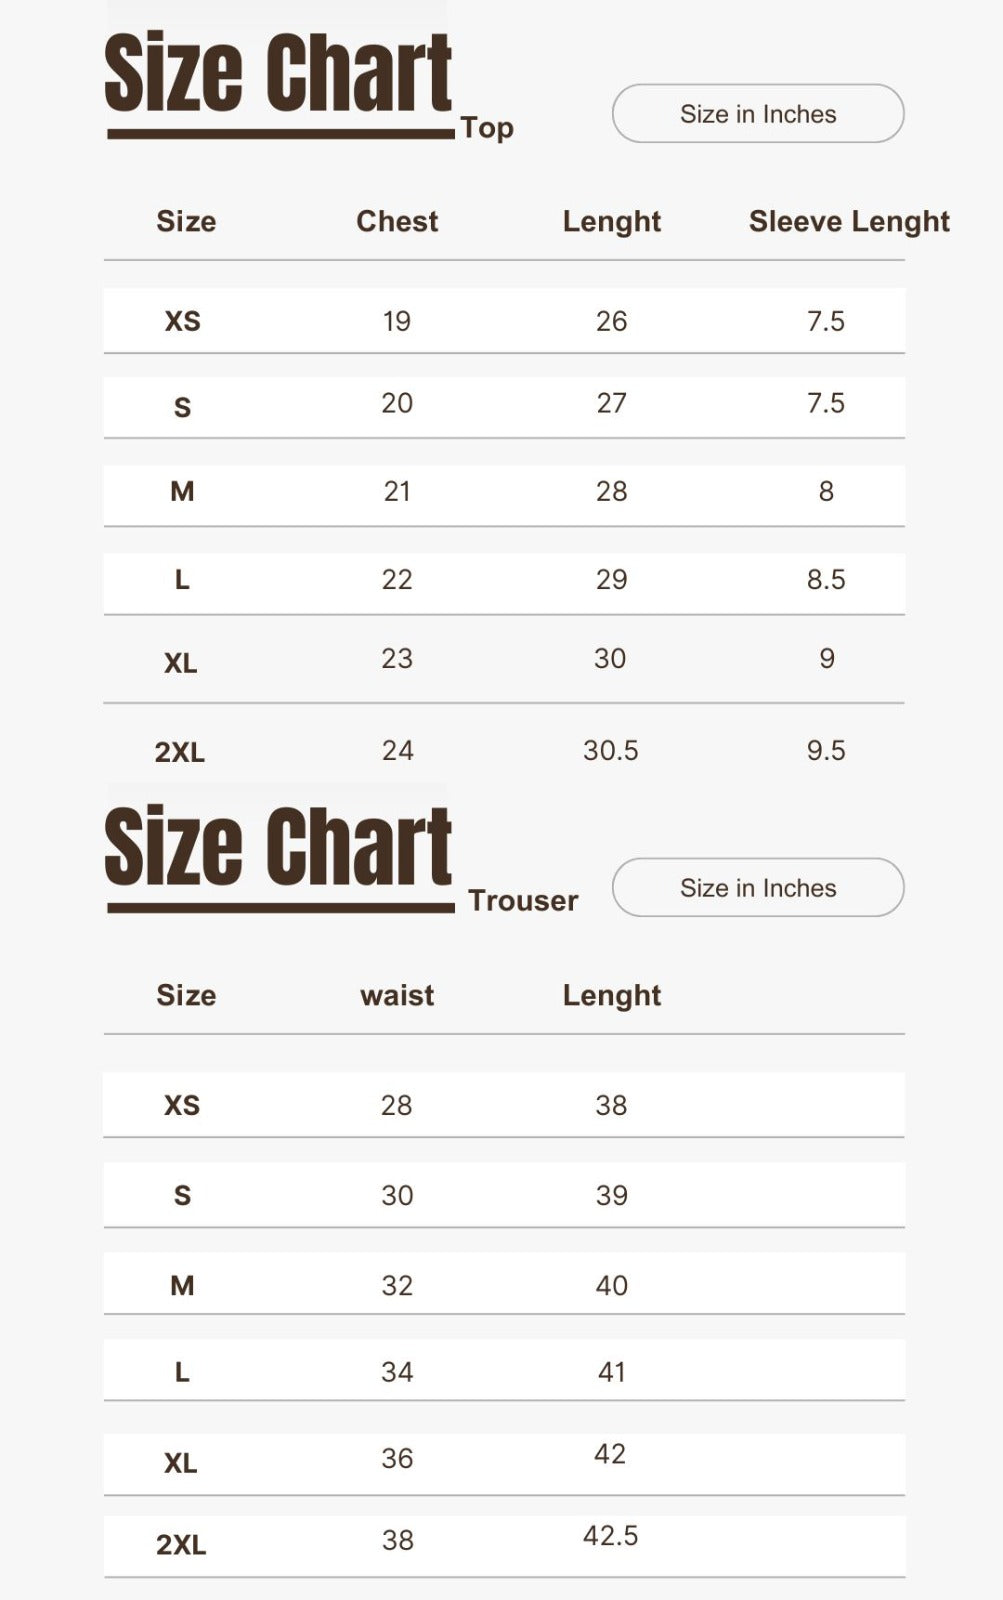Click trouser length value 40

click(x=611, y=1285)
